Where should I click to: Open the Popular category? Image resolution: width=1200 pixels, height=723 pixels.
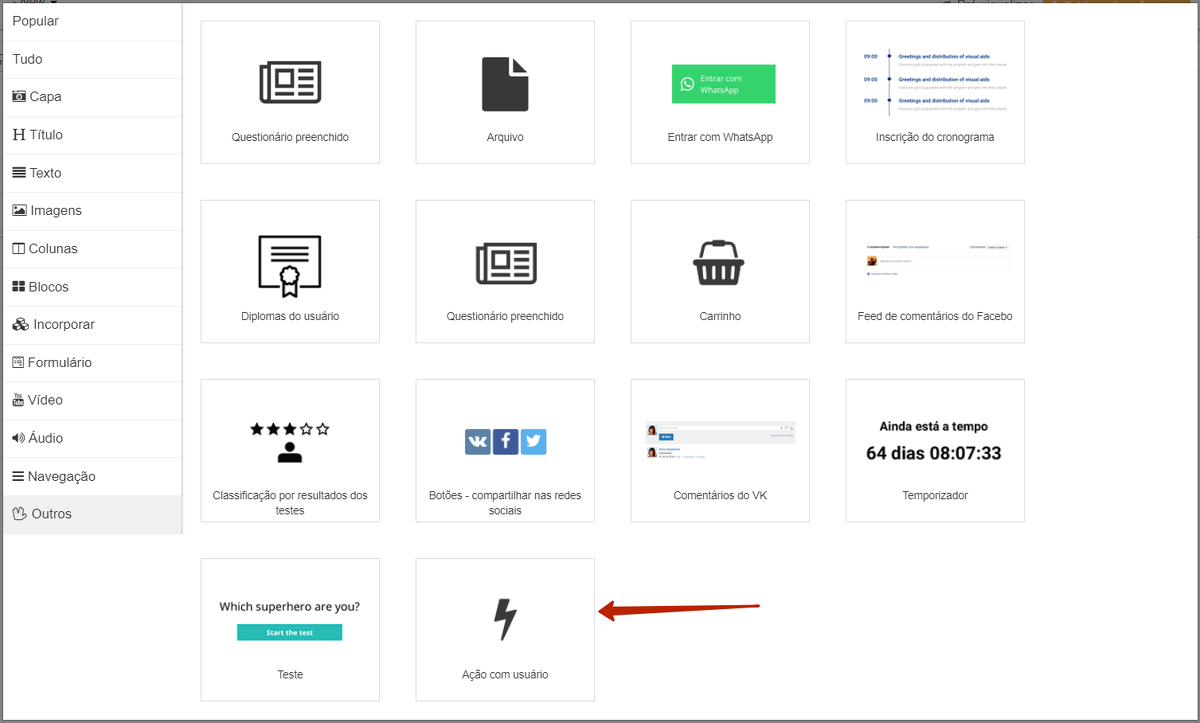click(x=36, y=21)
